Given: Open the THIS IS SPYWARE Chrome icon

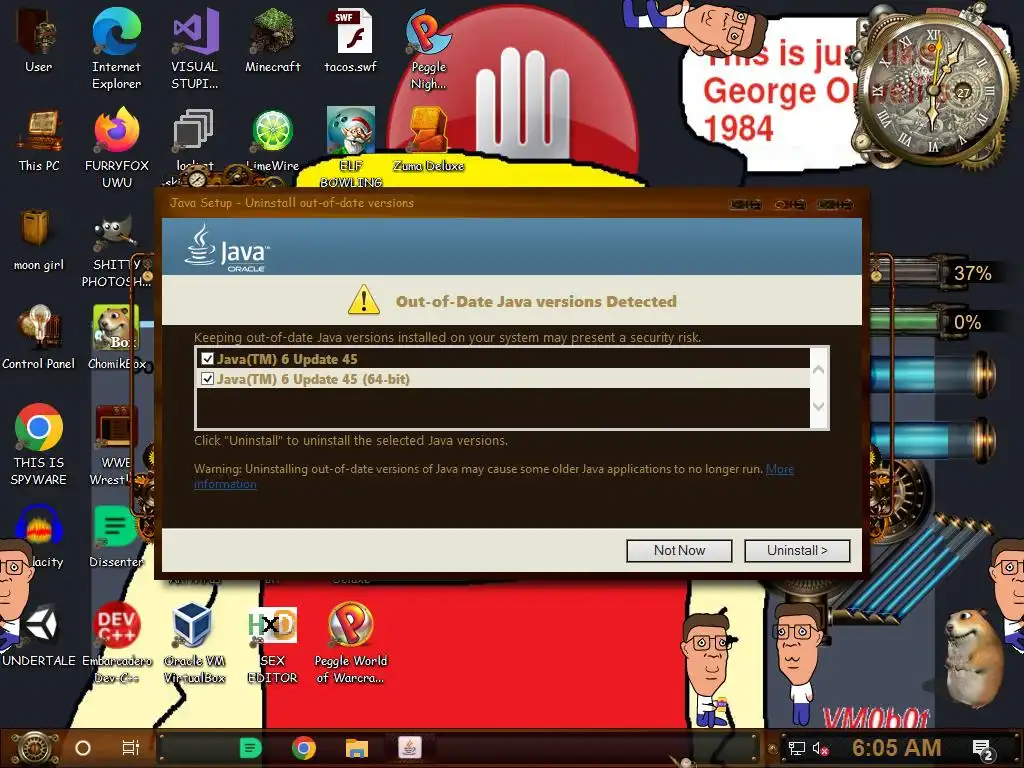Looking at the screenshot, I should tap(39, 444).
